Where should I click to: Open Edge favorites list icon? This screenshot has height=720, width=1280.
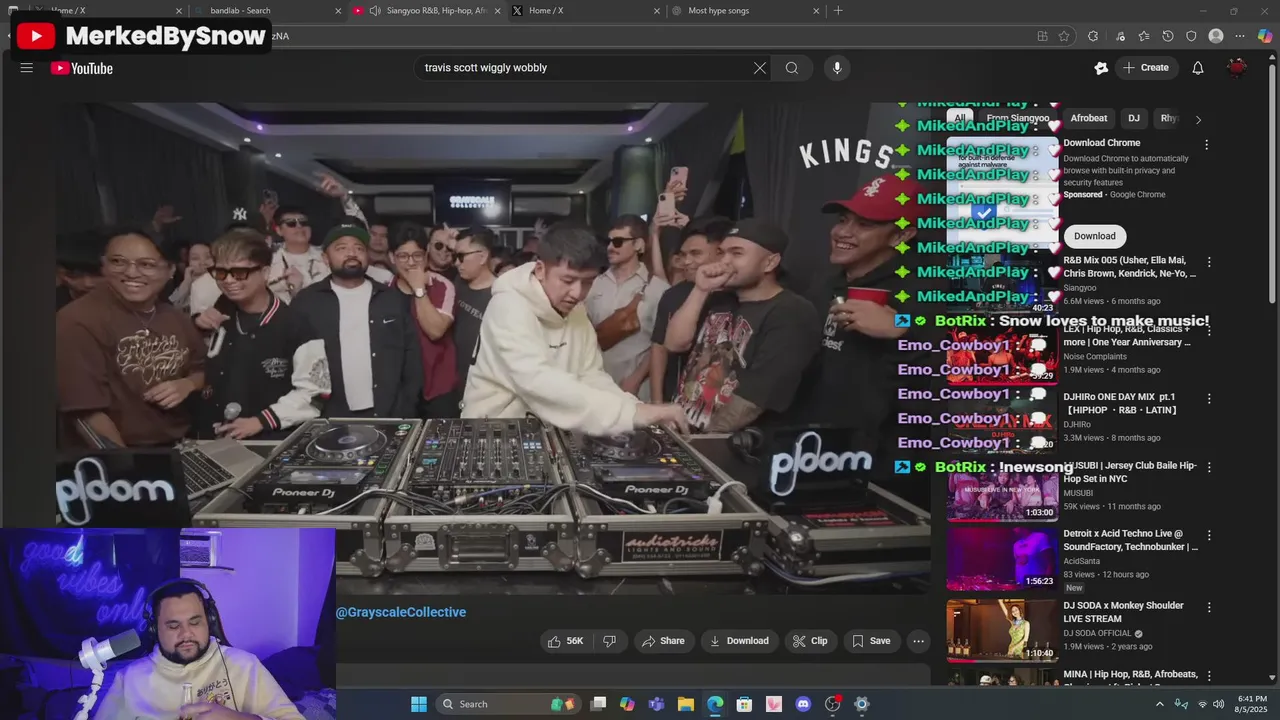(x=1144, y=36)
